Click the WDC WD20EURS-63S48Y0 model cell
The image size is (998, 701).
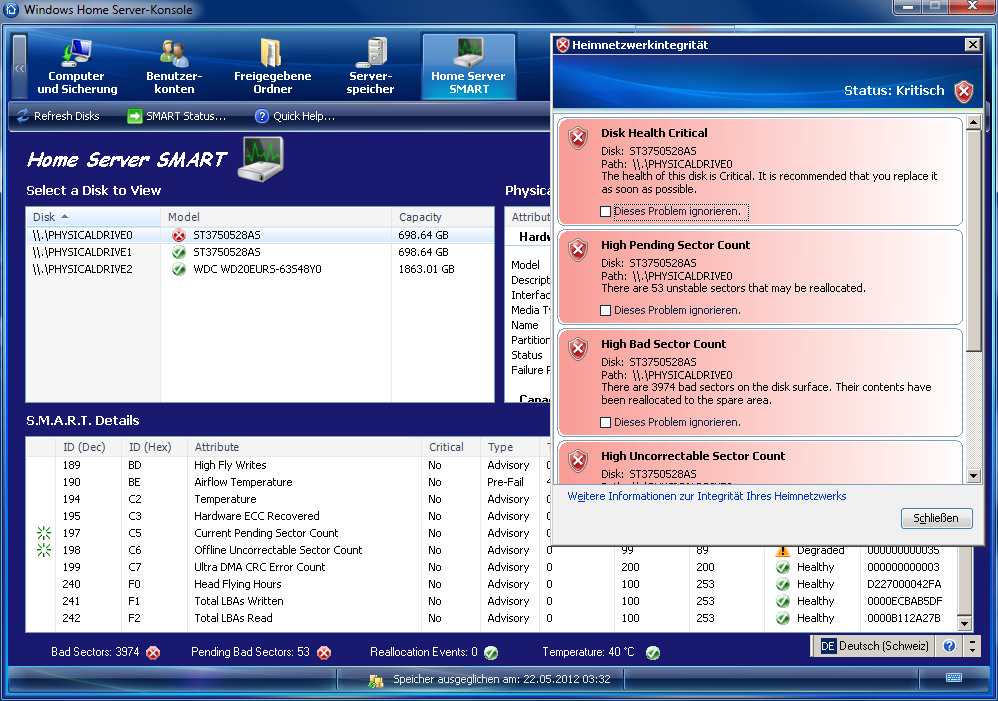pos(257,269)
